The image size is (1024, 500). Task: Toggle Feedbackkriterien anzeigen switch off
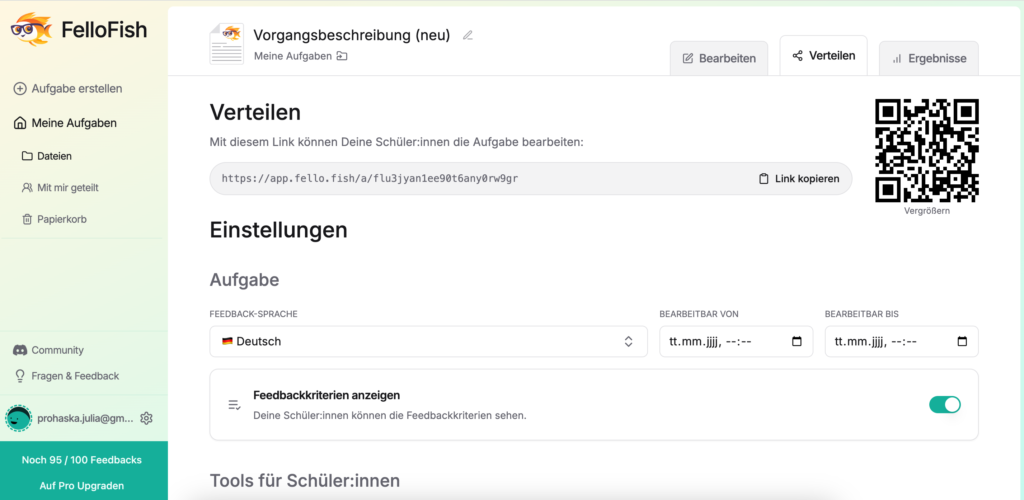pyautogui.click(x=944, y=405)
